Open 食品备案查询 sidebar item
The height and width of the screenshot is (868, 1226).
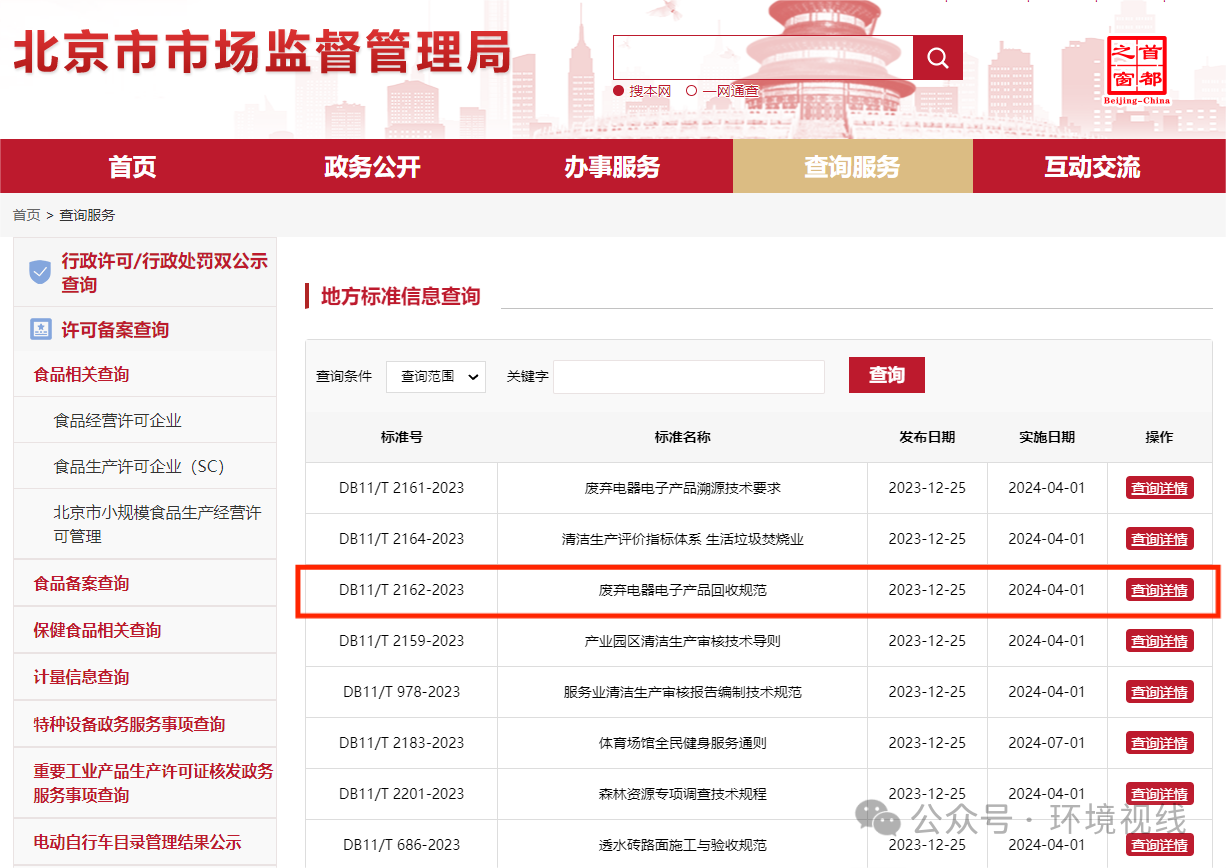[81, 583]
